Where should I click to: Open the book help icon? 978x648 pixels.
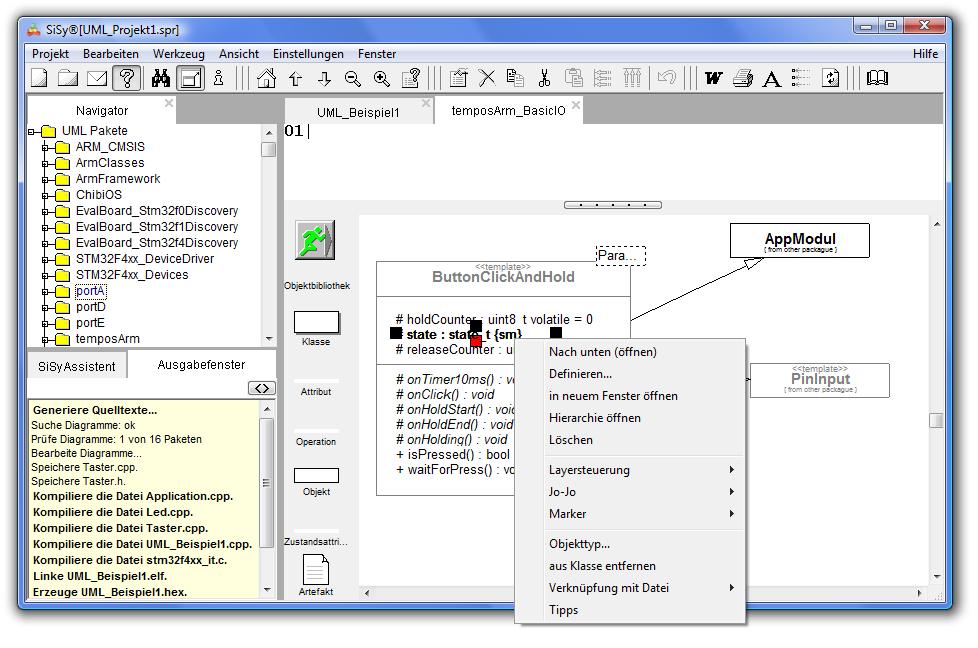point(877,78)
